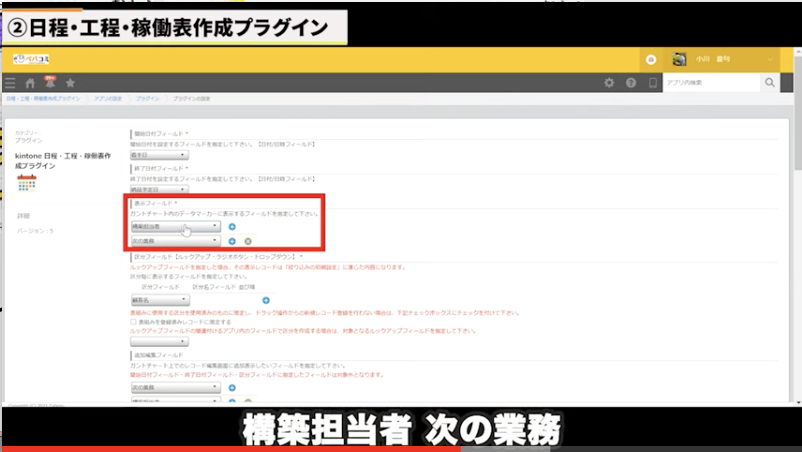Go to the portal home icon
This screenshot has height=452, width=802.
click(x=30, y=83)
